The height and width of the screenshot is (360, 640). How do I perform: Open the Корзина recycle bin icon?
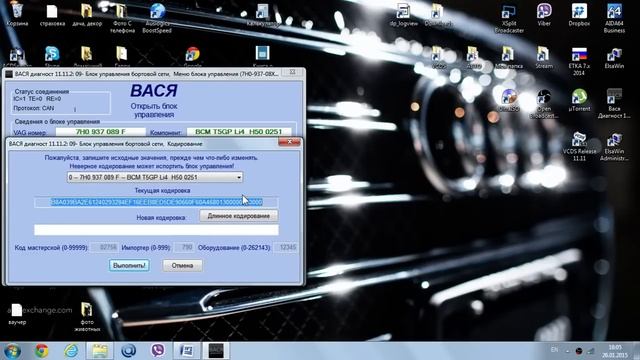tap(17, 14)
